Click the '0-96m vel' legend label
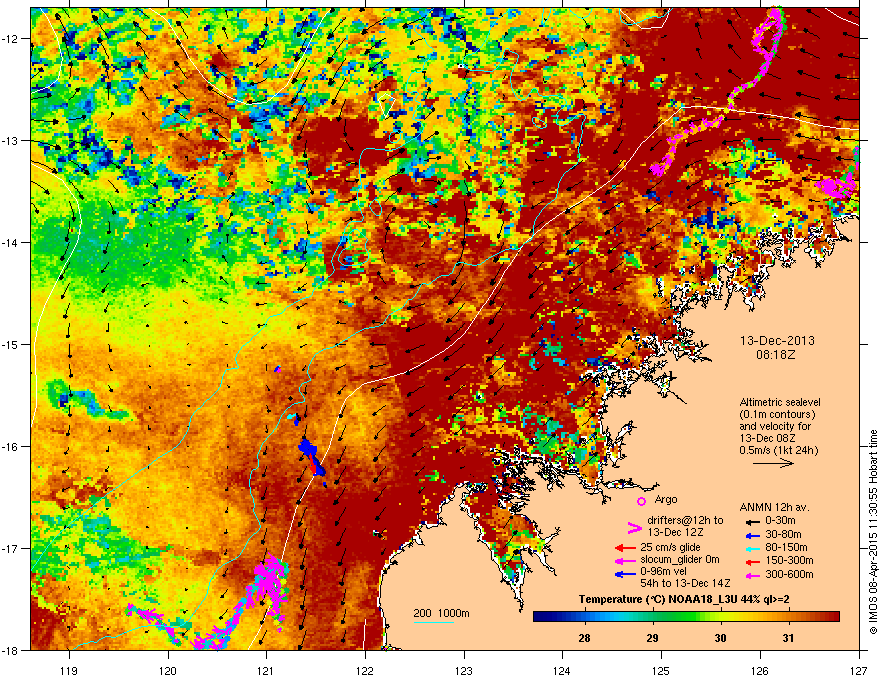This screenshot has height=680, width=880. point(663,572)
